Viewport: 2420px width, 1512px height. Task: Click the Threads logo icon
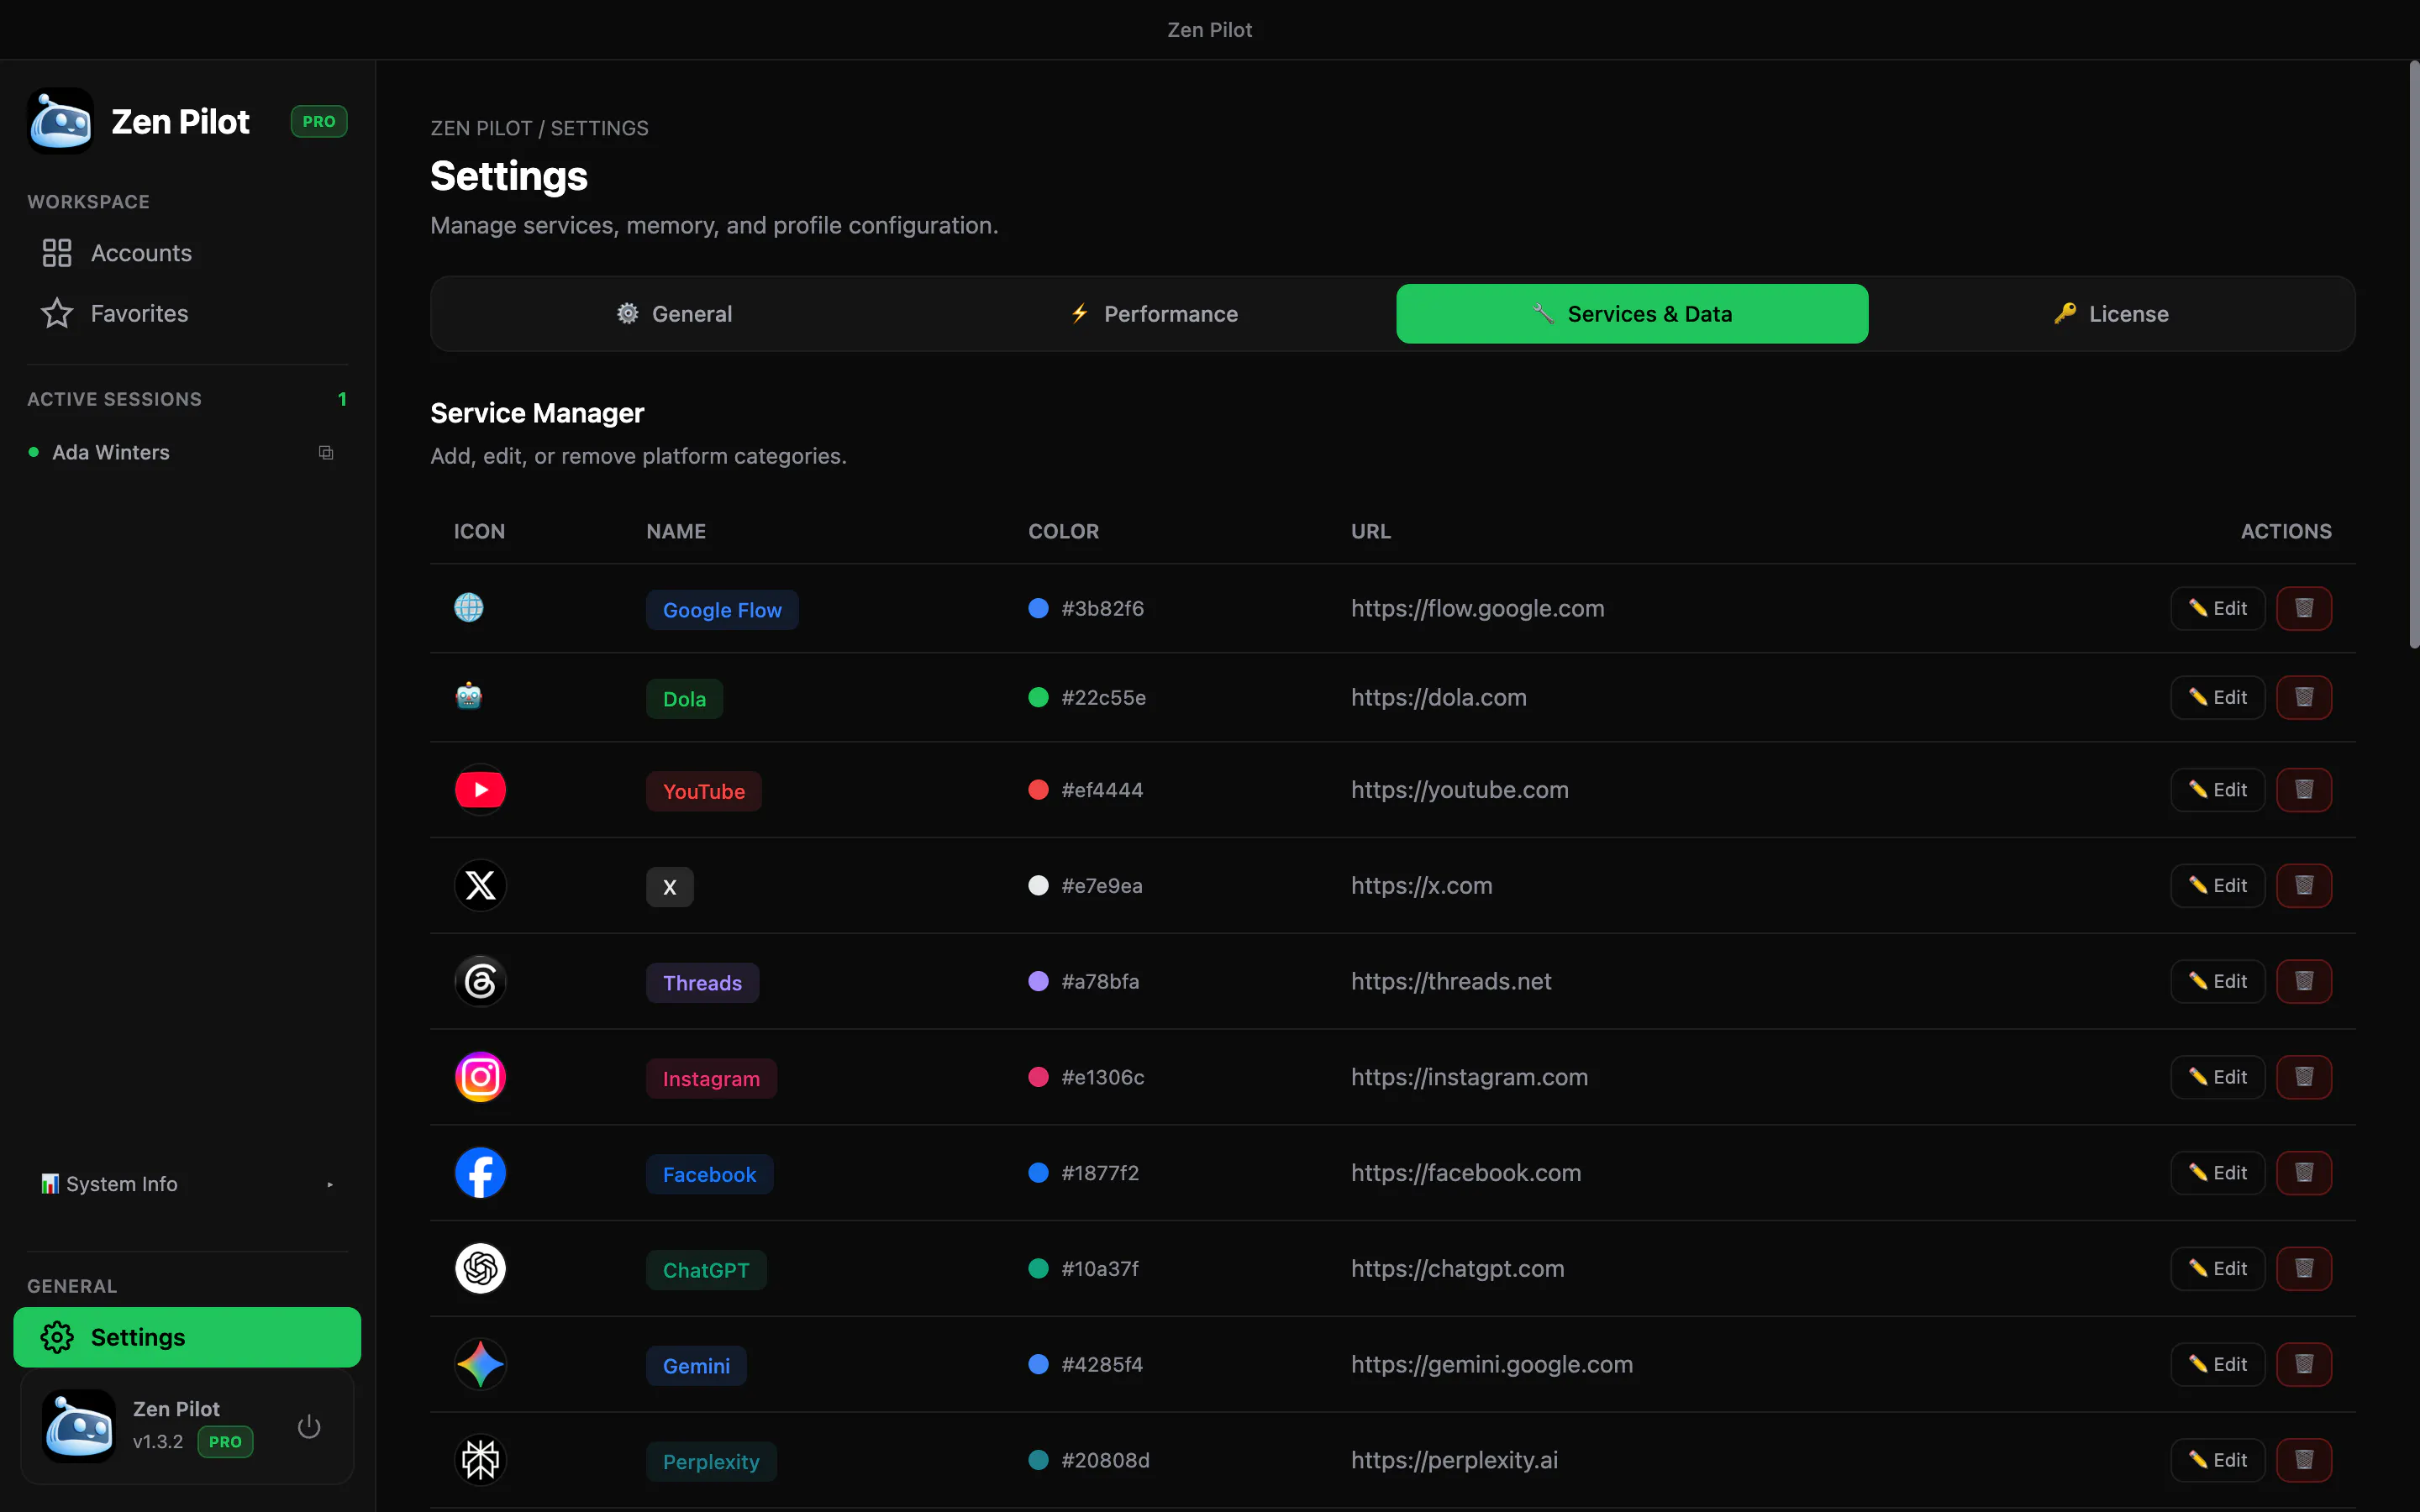click(x=480, y=981)
